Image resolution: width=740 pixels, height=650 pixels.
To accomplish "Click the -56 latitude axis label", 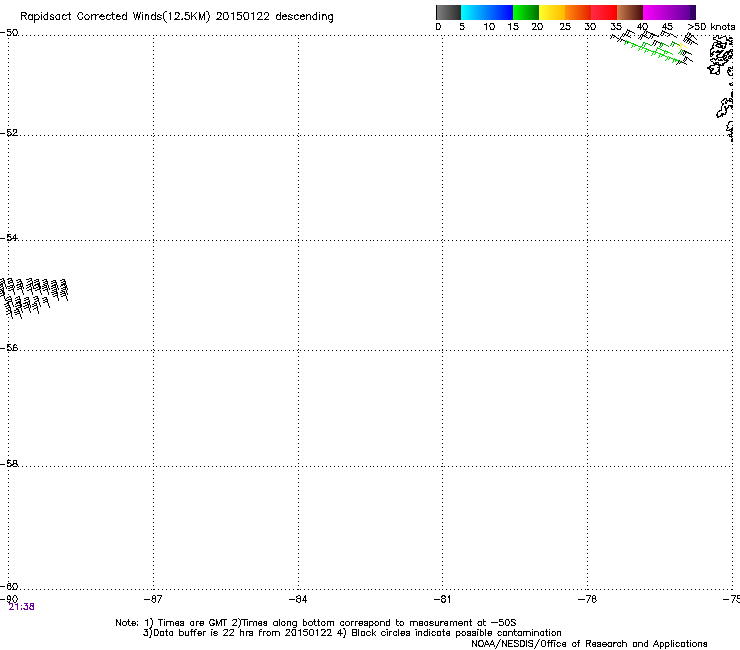I will click(x=9, y=347).
